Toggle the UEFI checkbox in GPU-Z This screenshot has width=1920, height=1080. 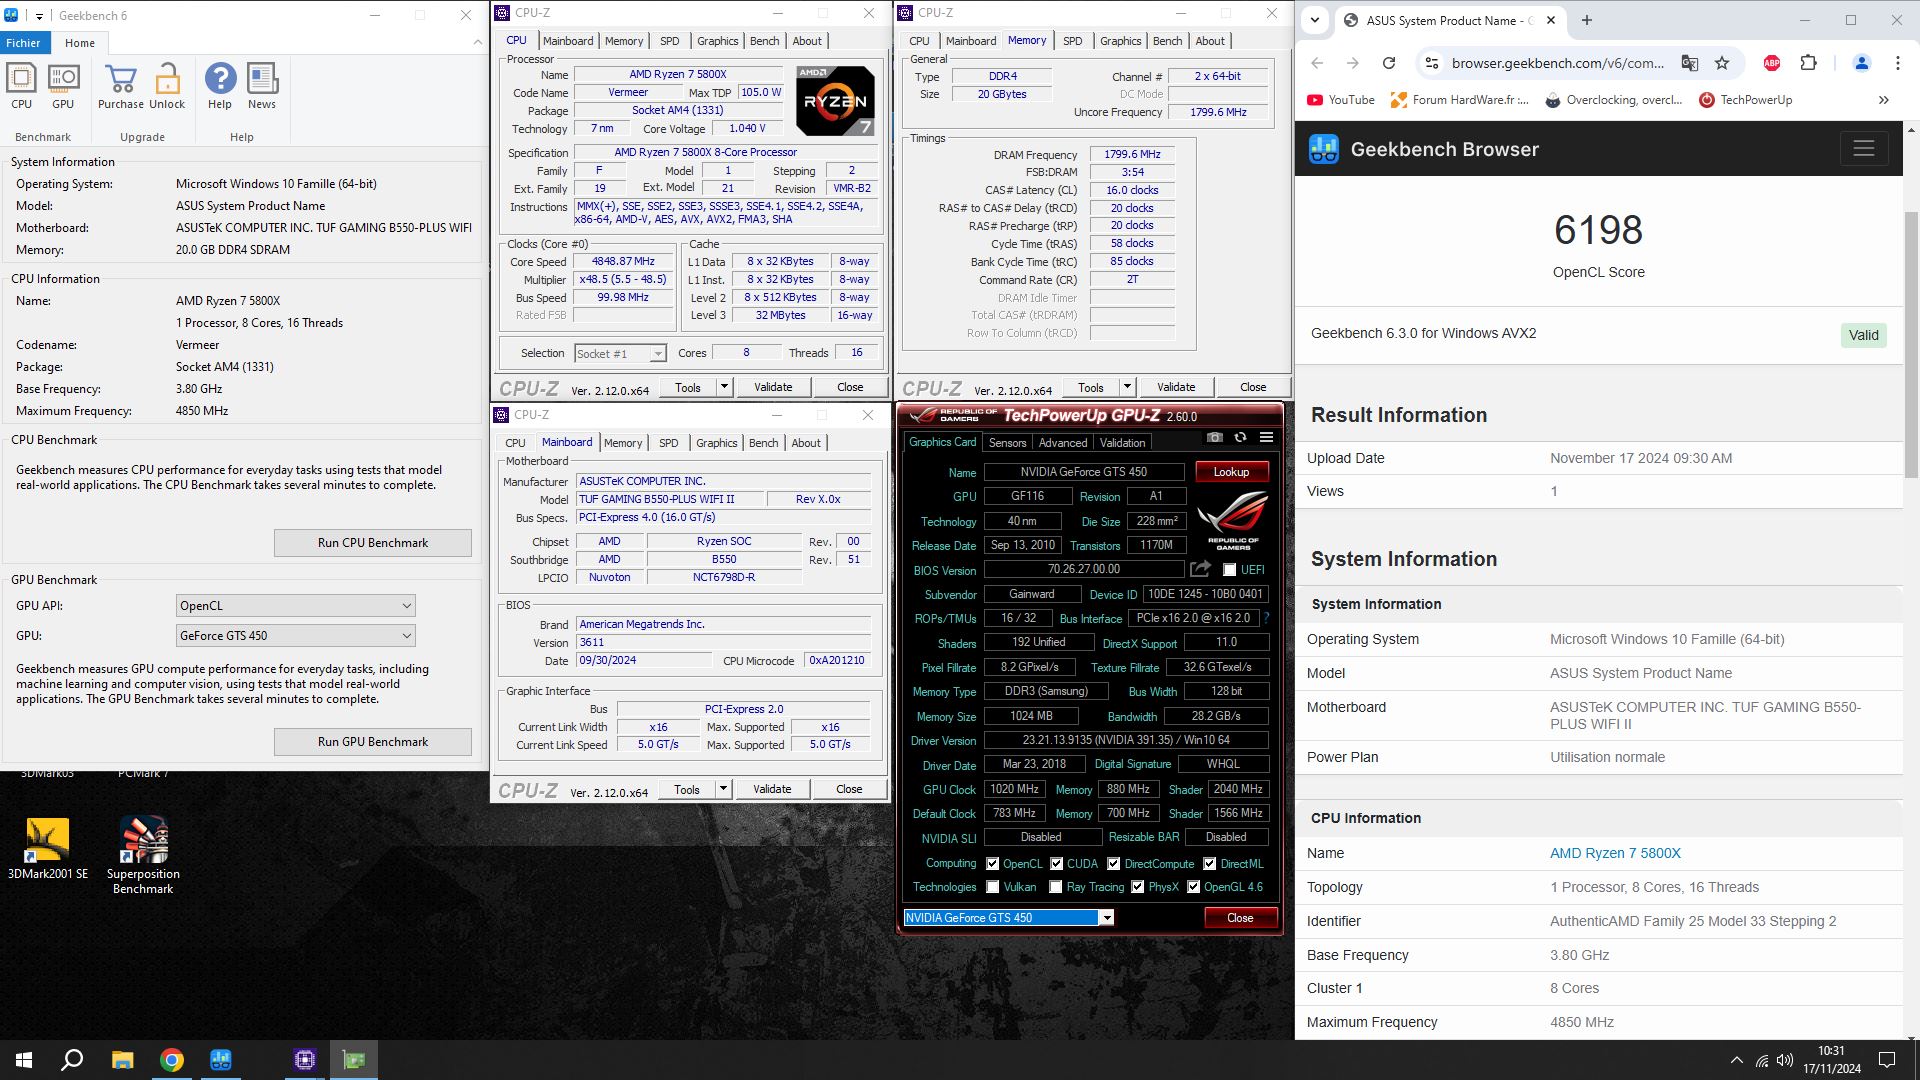(x=1229, y=570)
